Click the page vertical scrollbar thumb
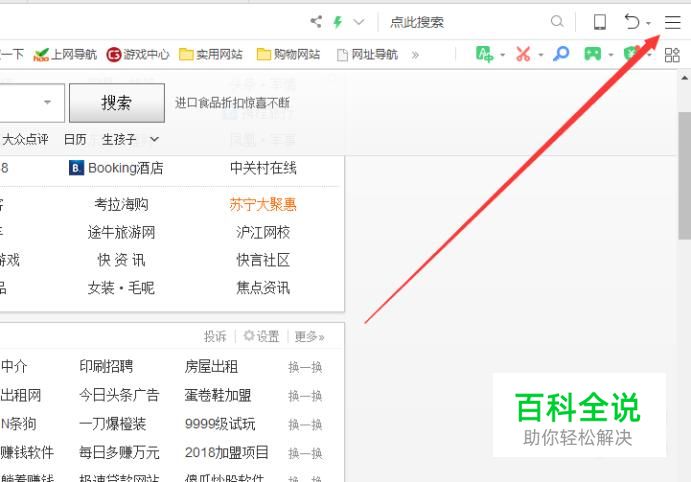691x482 pixels. 684,175
